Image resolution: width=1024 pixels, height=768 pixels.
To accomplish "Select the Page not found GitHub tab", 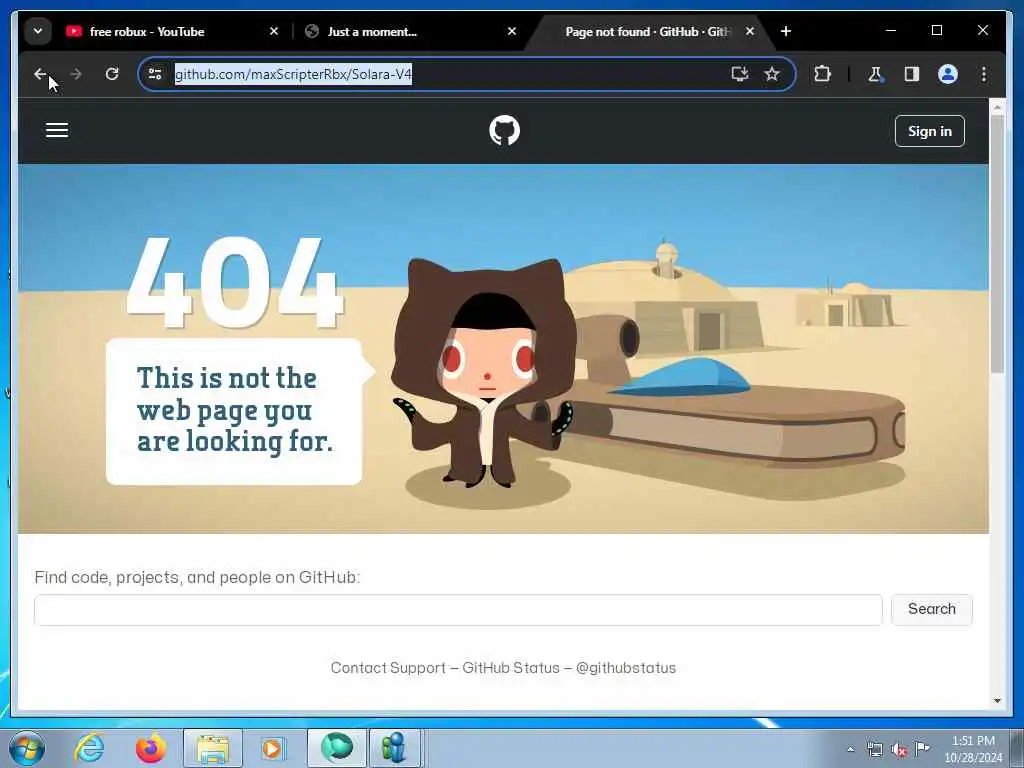I will [x=648, y=31].
